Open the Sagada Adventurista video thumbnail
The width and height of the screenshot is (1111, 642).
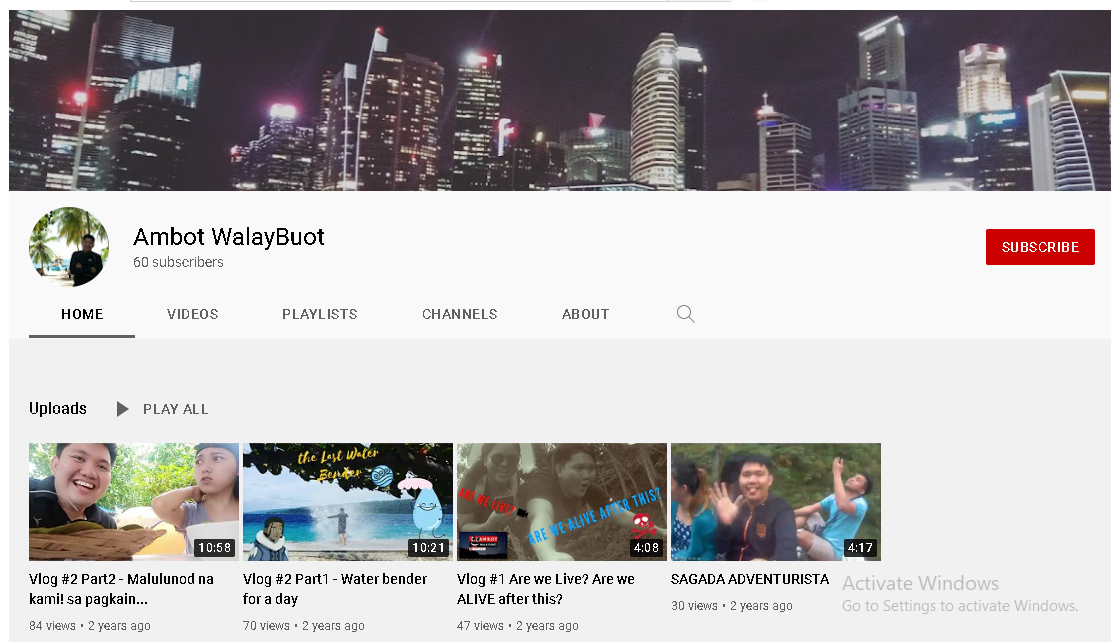[x=776, y=502]
